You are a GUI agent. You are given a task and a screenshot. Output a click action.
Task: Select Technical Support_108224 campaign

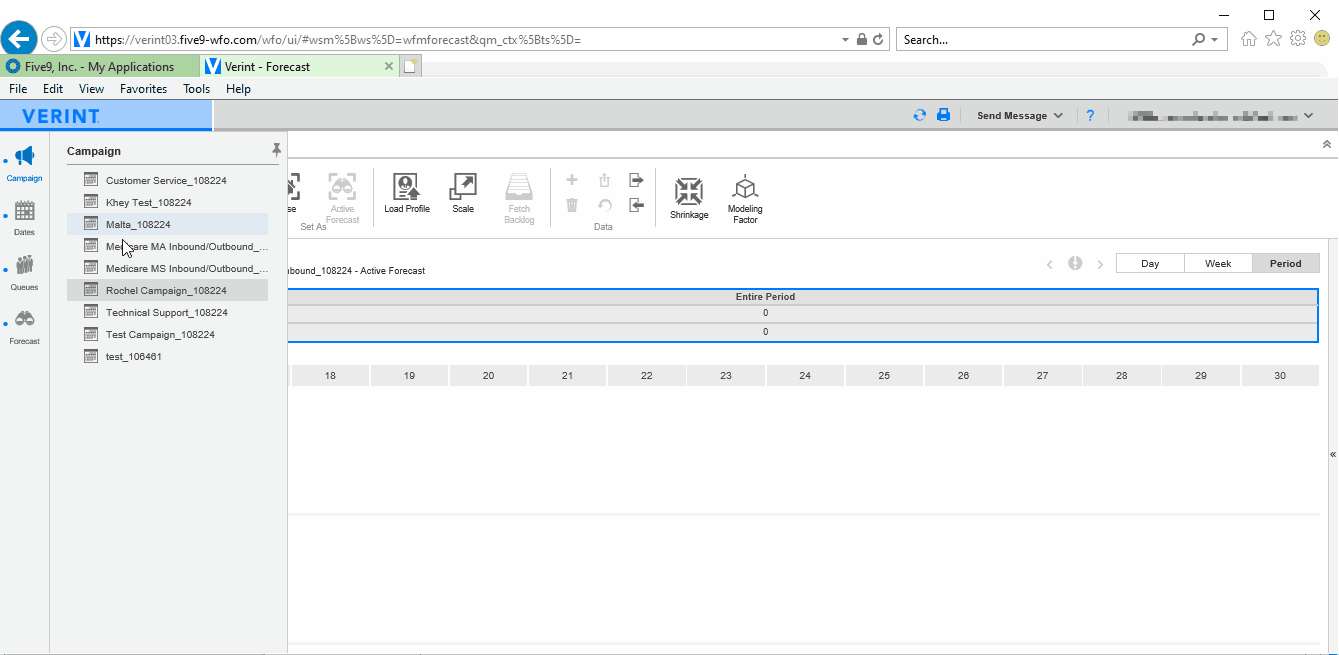coord(167,312)
